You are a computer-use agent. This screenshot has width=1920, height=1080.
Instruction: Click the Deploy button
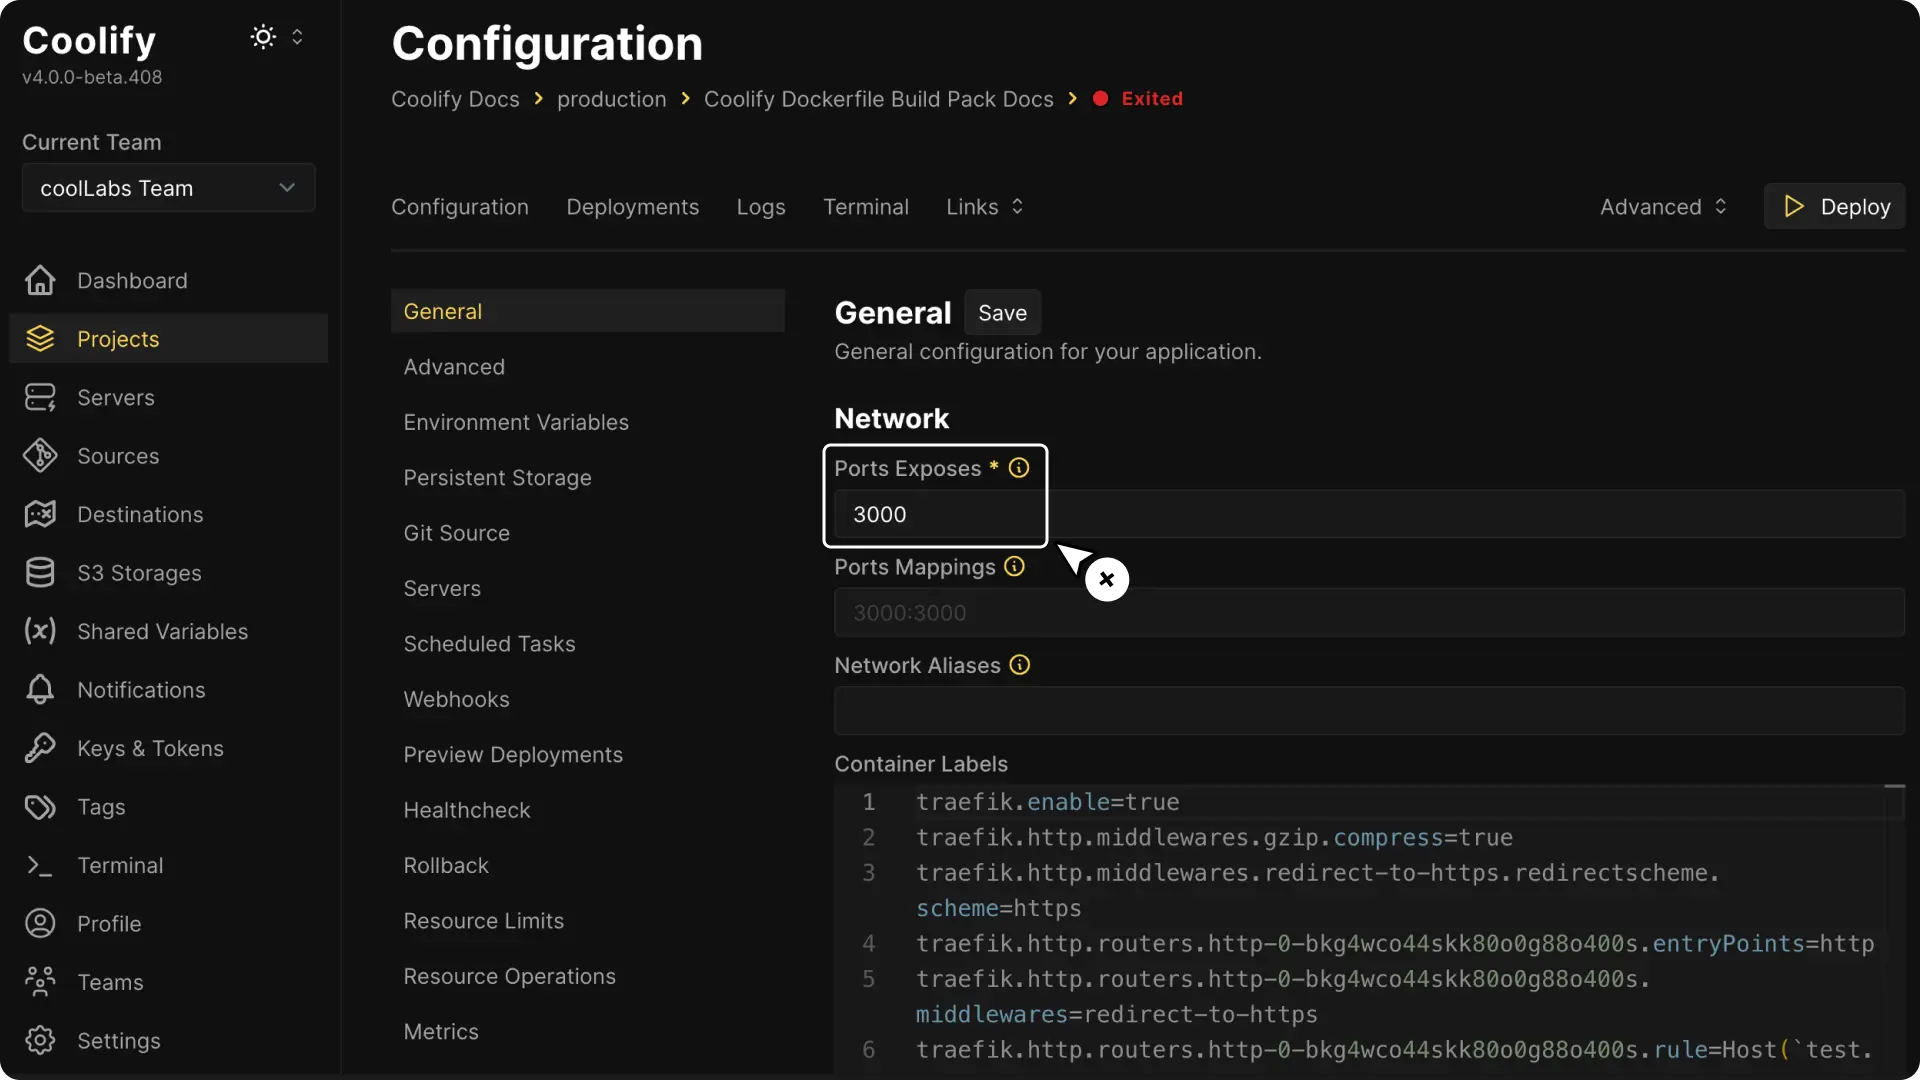coord(1836,206)
